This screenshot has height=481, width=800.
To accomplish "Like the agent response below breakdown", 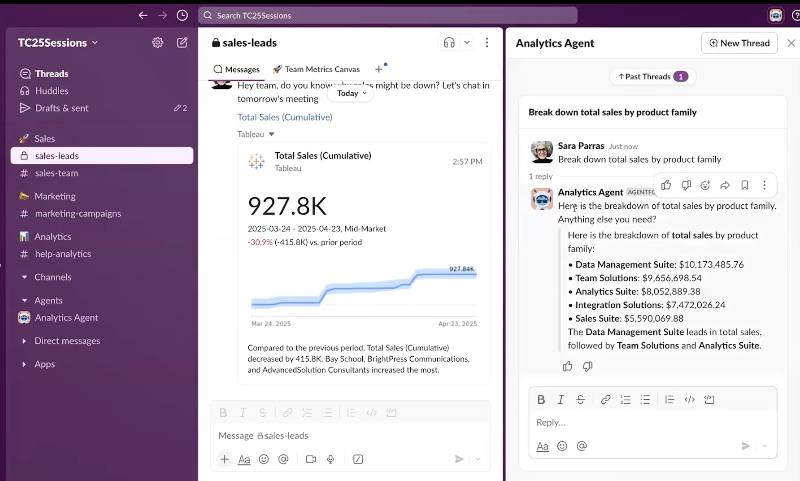I will click(567, 366).
